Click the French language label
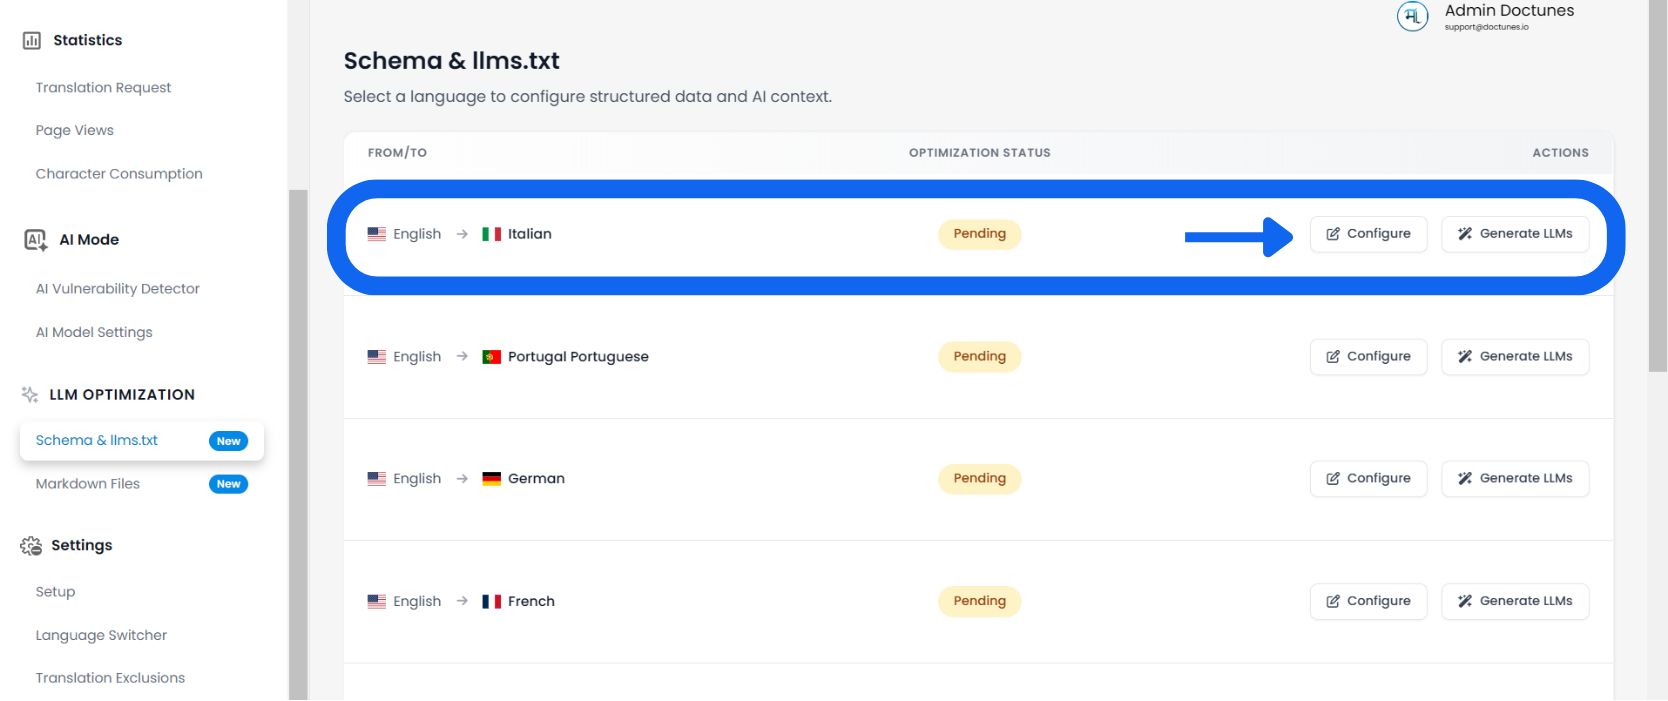The width and height of the screenshot is (1668, 701). tap(531, 602)
